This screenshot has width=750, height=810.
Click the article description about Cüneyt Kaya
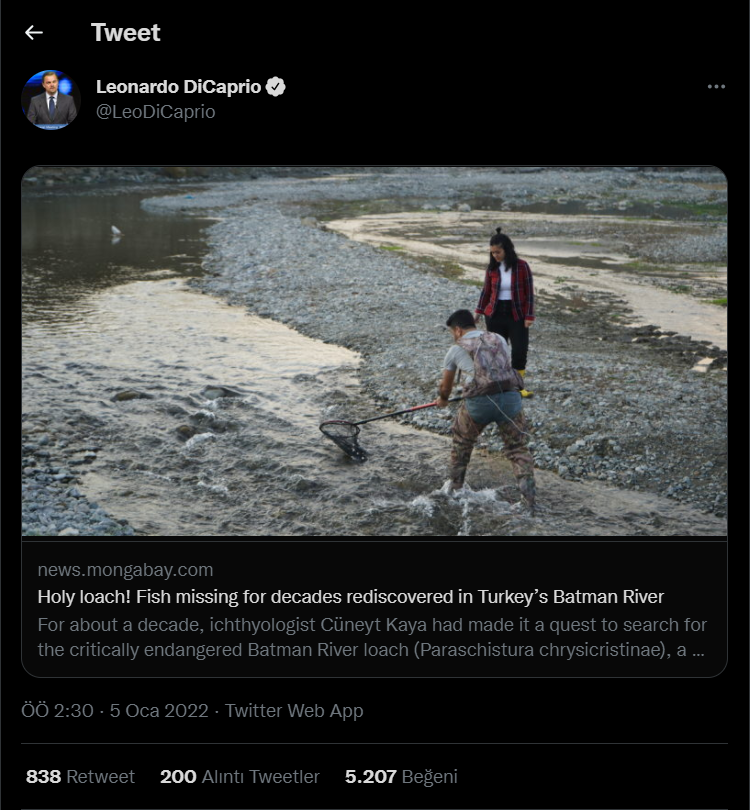click(372, 637)
